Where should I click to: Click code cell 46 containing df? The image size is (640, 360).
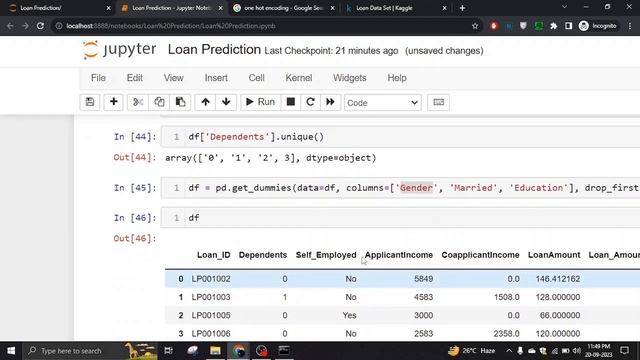pos(400,218)
